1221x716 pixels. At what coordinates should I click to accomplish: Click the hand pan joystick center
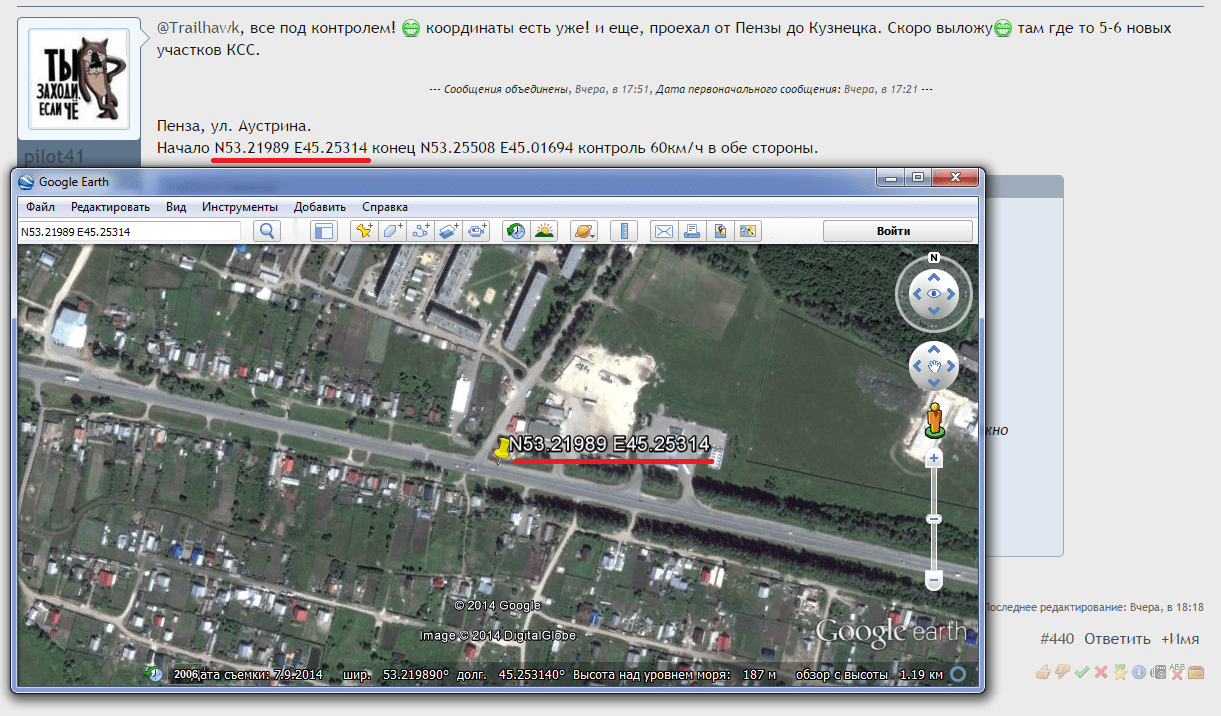(x=934, y=367)
